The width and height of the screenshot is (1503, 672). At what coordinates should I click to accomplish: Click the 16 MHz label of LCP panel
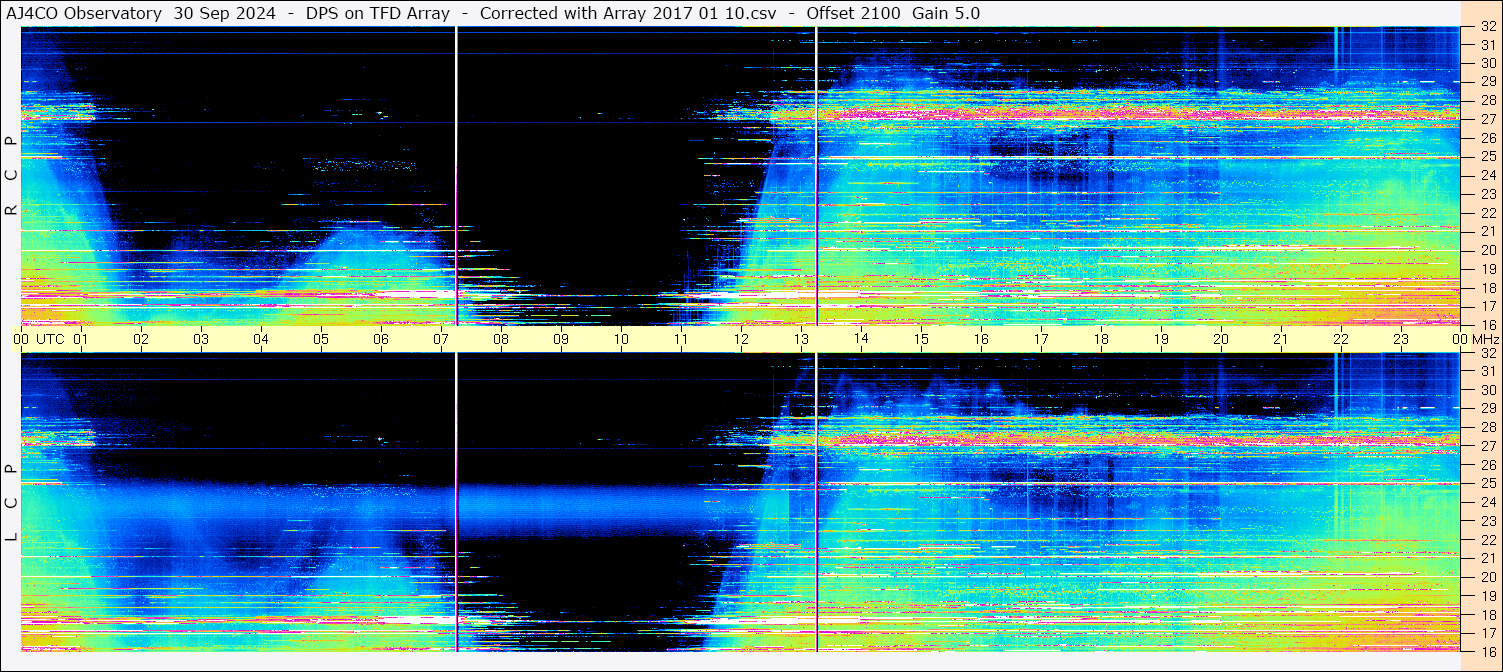tap(1487, 651)
